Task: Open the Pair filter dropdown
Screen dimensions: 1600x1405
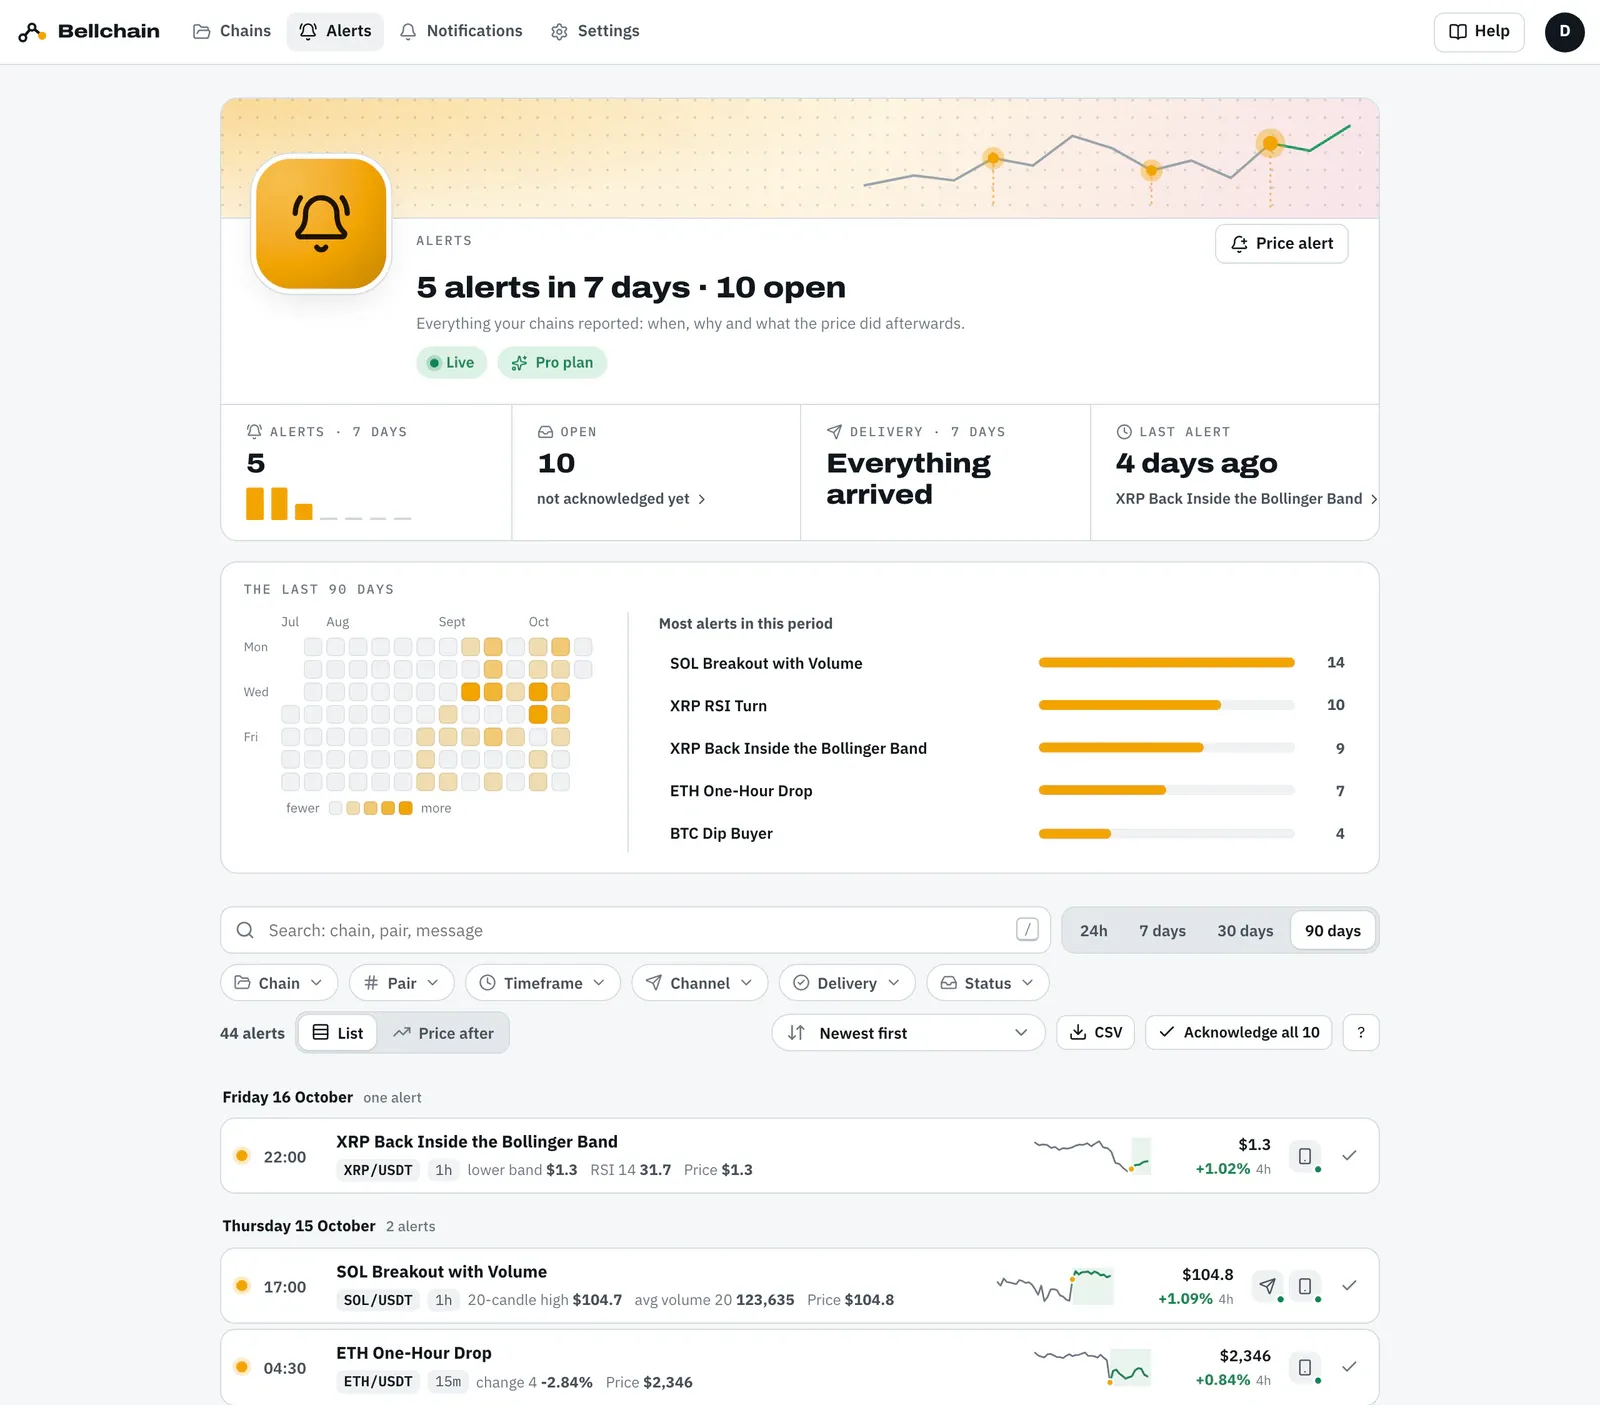Action: 401,983
